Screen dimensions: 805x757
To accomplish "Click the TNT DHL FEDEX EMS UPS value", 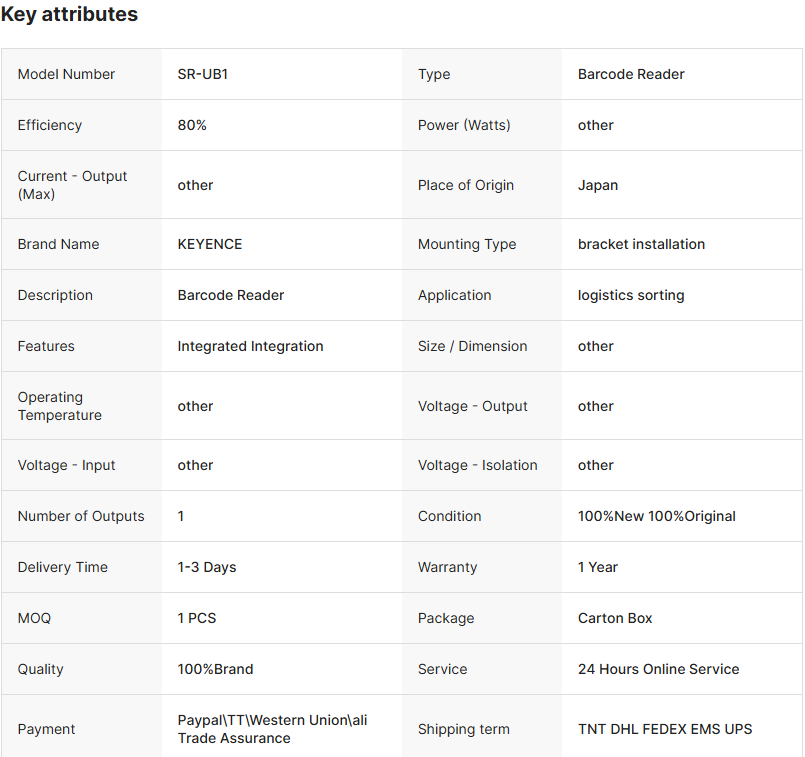I will tap(665, 729).
